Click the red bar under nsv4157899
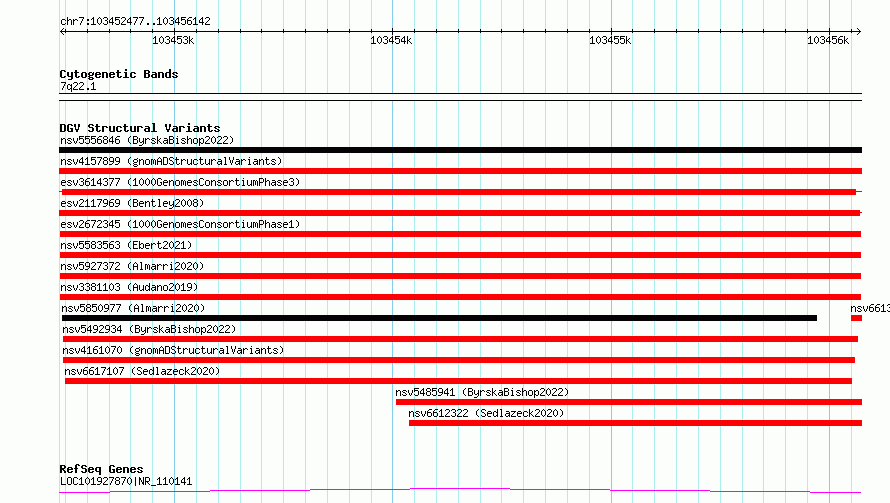 pos(460,171)
